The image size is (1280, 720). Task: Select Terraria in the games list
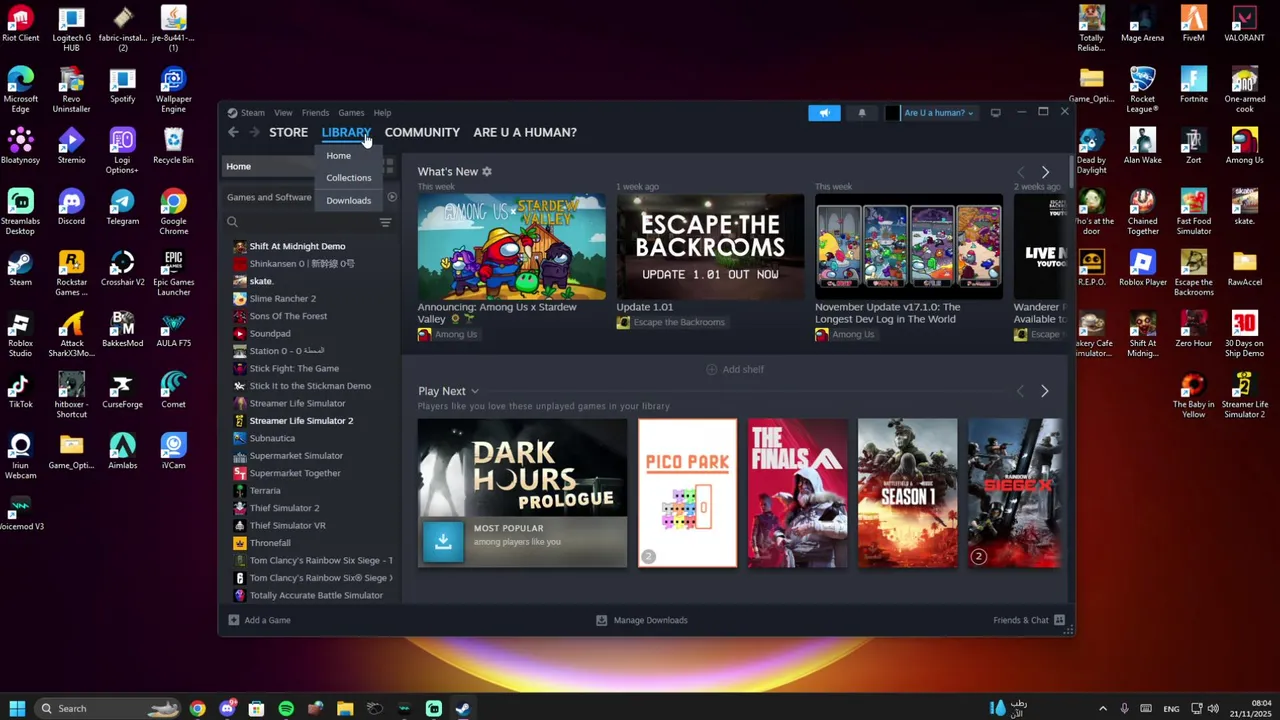pyautogui.click(x=265, y=490)
